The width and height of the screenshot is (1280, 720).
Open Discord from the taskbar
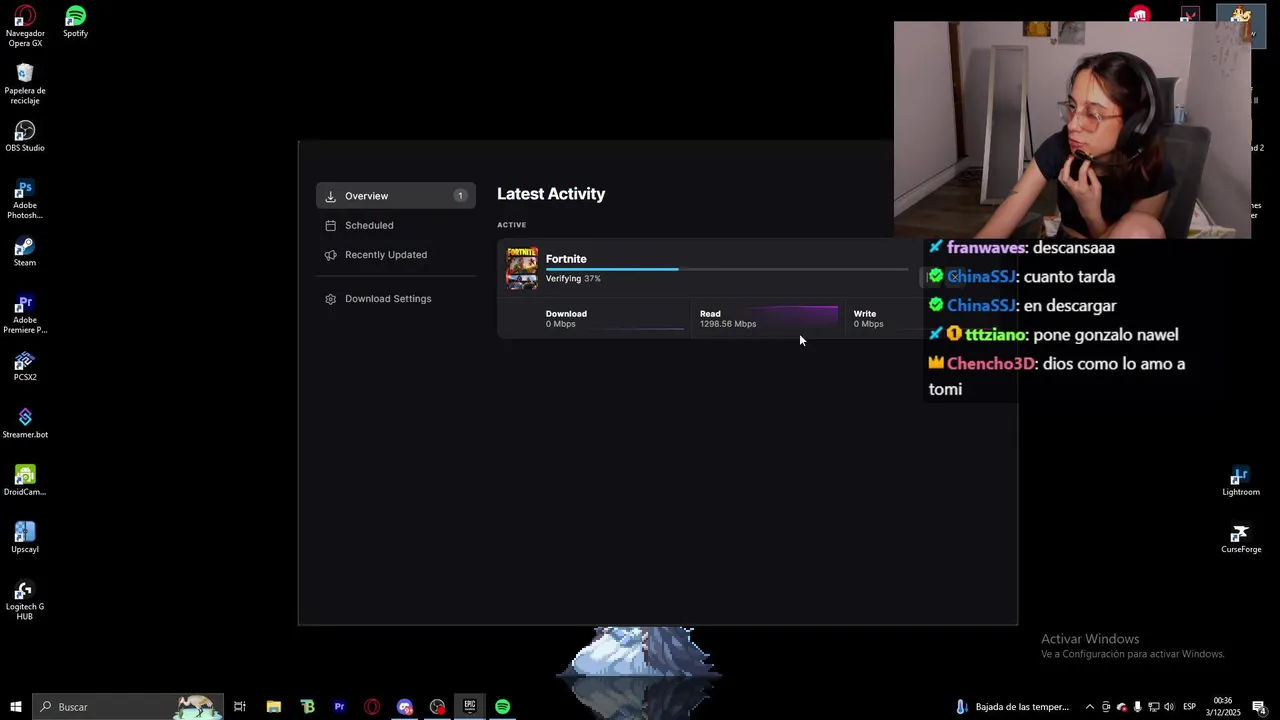(x=405, y=707)
